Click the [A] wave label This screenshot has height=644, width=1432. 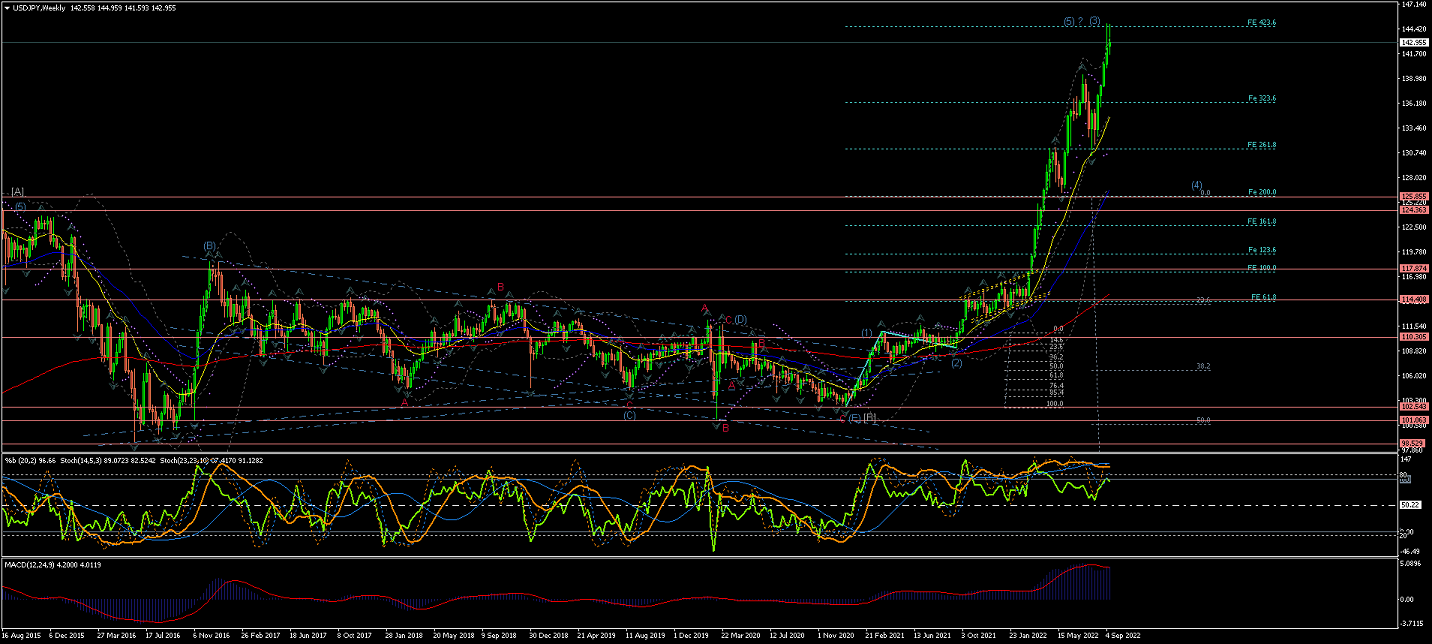pos(18,191)
